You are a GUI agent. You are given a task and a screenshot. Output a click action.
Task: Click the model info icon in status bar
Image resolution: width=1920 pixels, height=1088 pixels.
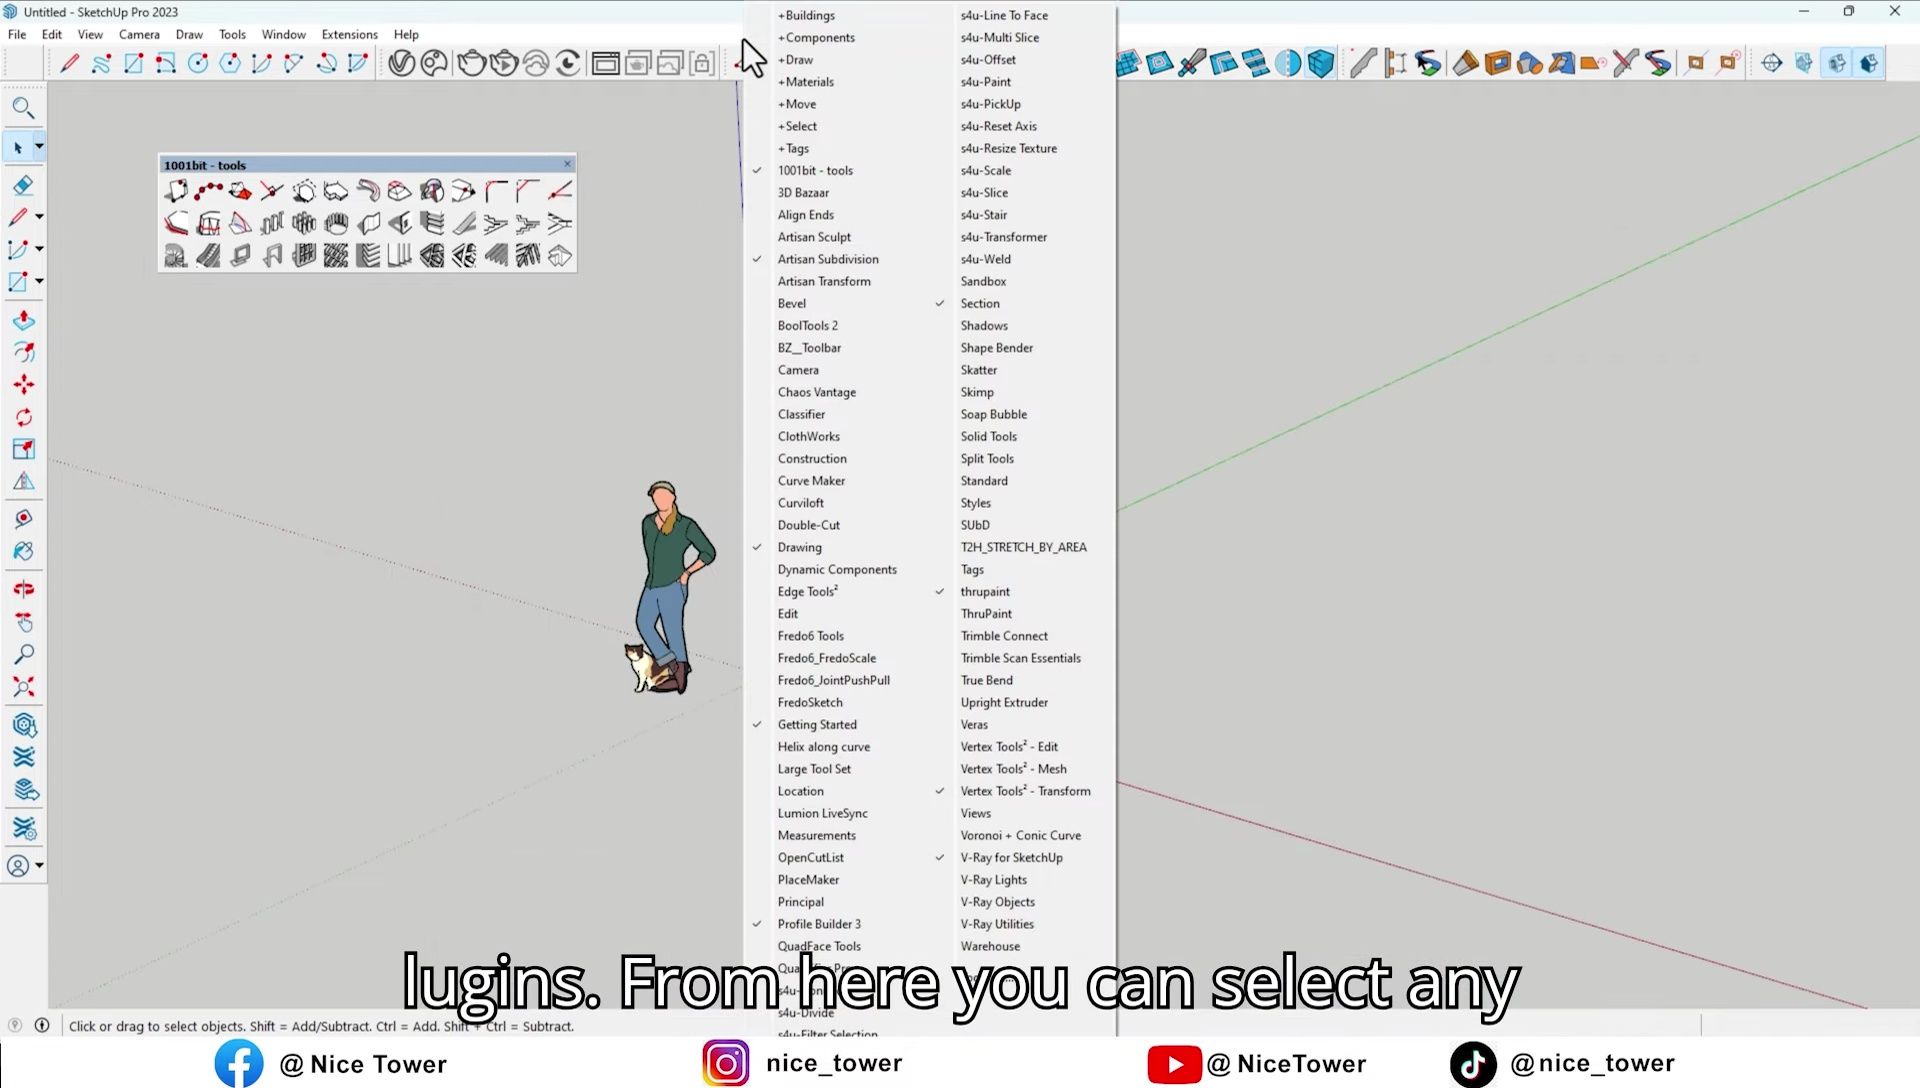42,1025
